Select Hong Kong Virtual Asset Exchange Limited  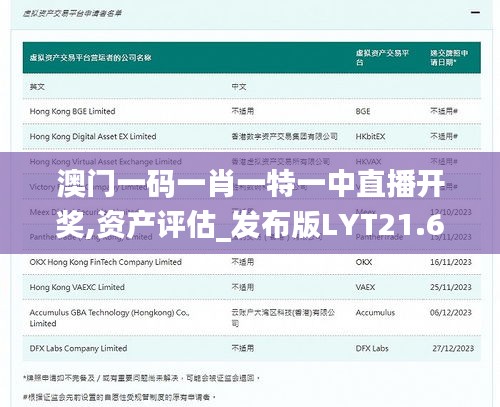(106, 162)
